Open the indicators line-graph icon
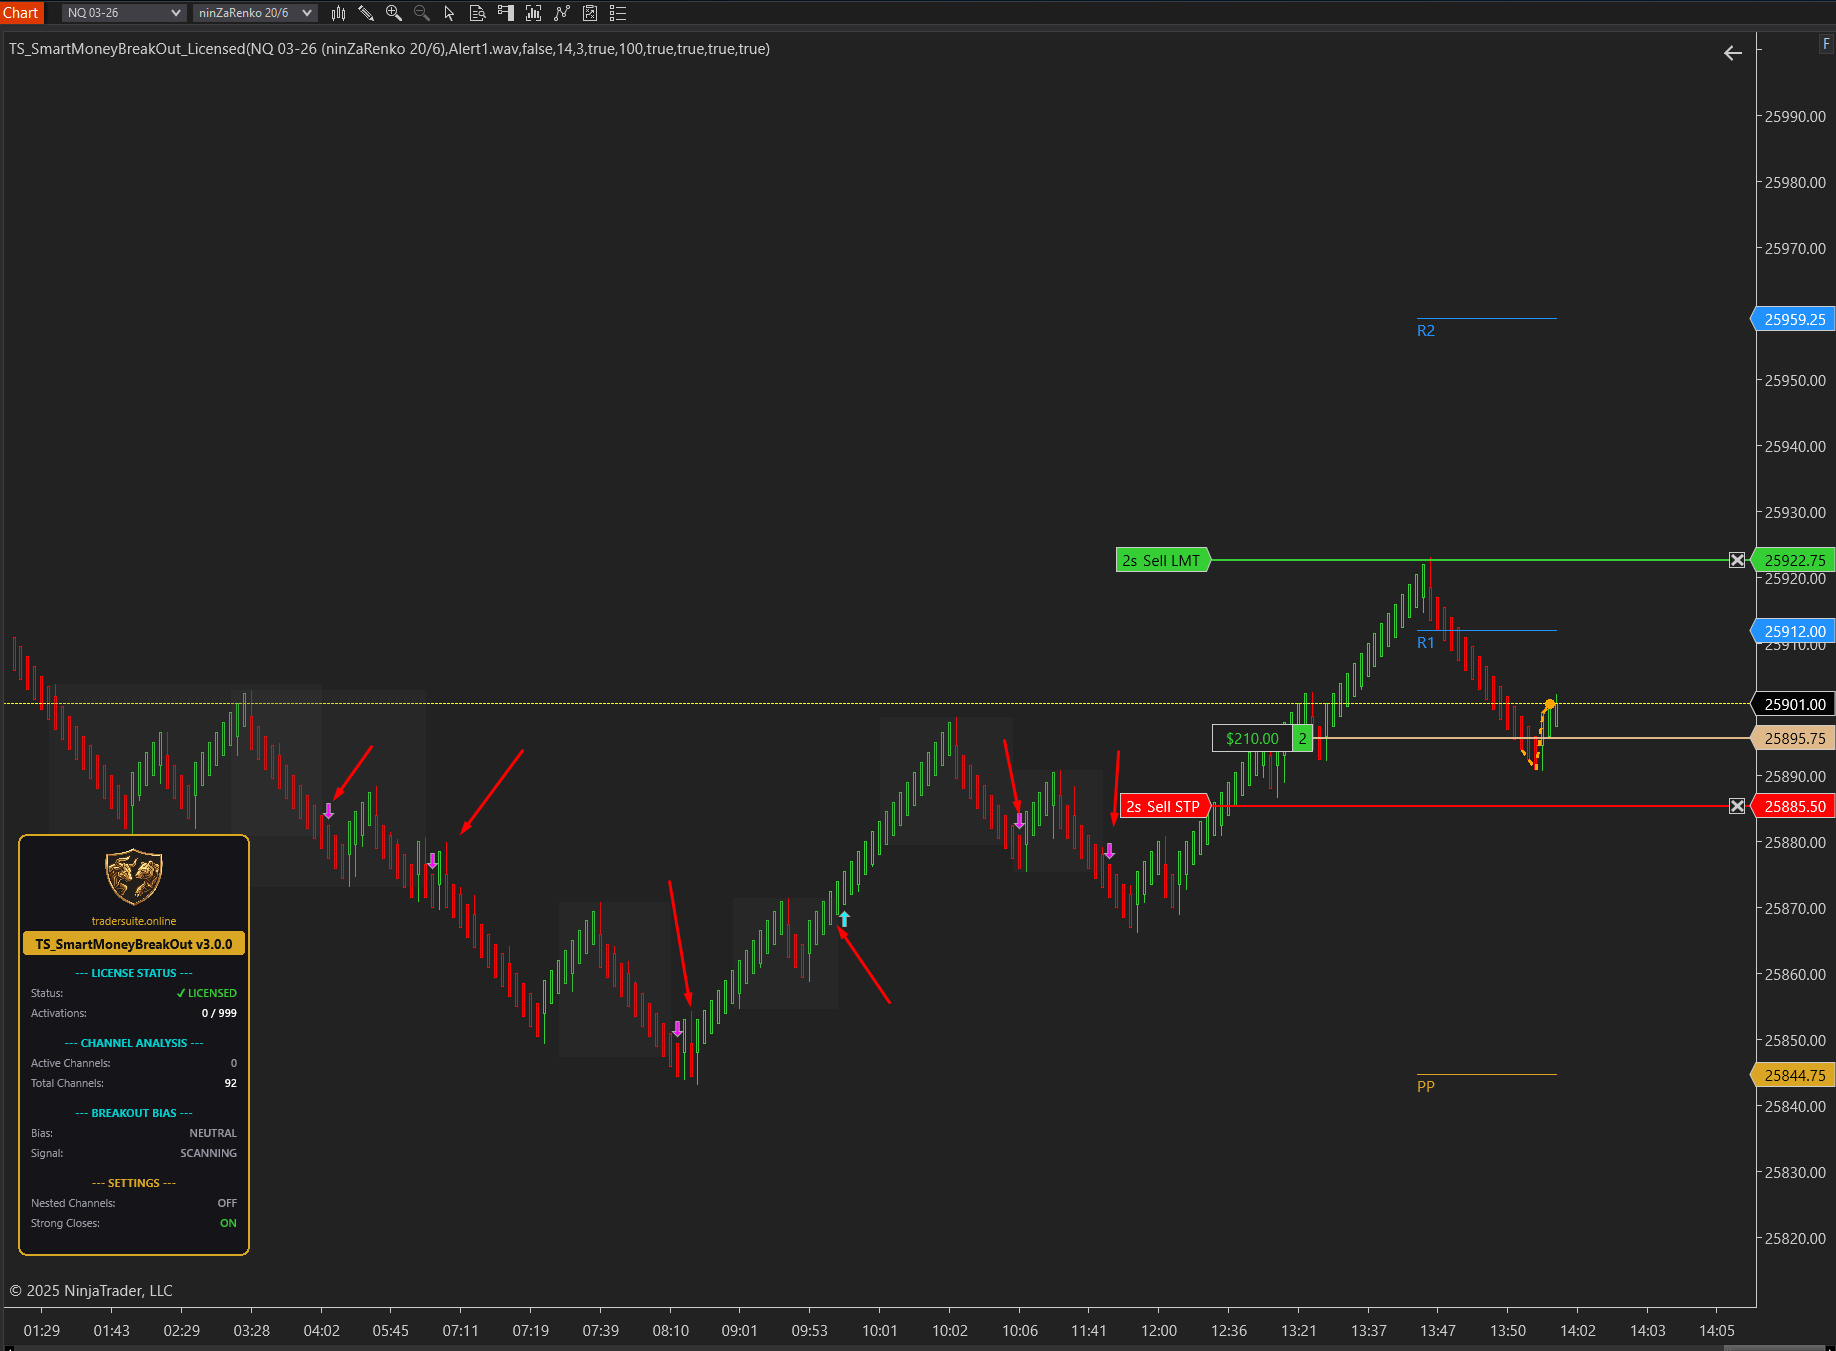This screenshot has height=1351, width=1836. coord(561,13)
